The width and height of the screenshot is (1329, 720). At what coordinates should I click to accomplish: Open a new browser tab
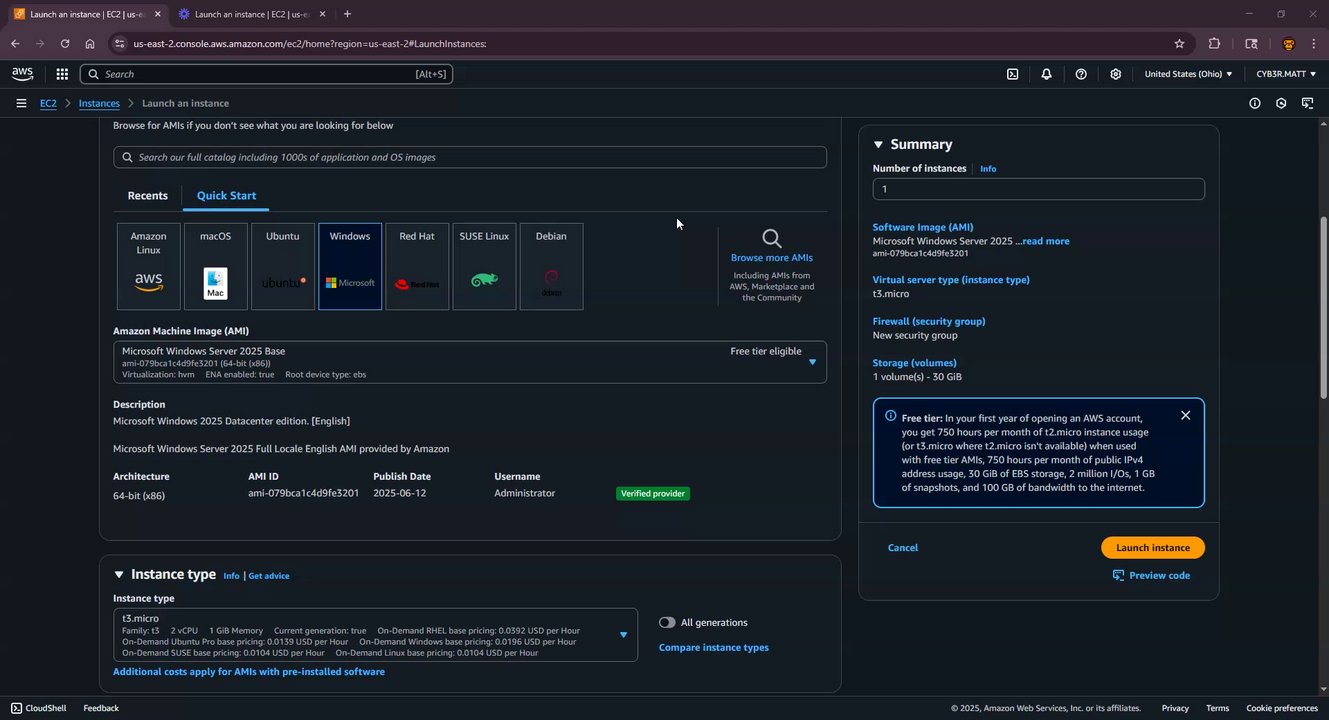coord(347,14)
